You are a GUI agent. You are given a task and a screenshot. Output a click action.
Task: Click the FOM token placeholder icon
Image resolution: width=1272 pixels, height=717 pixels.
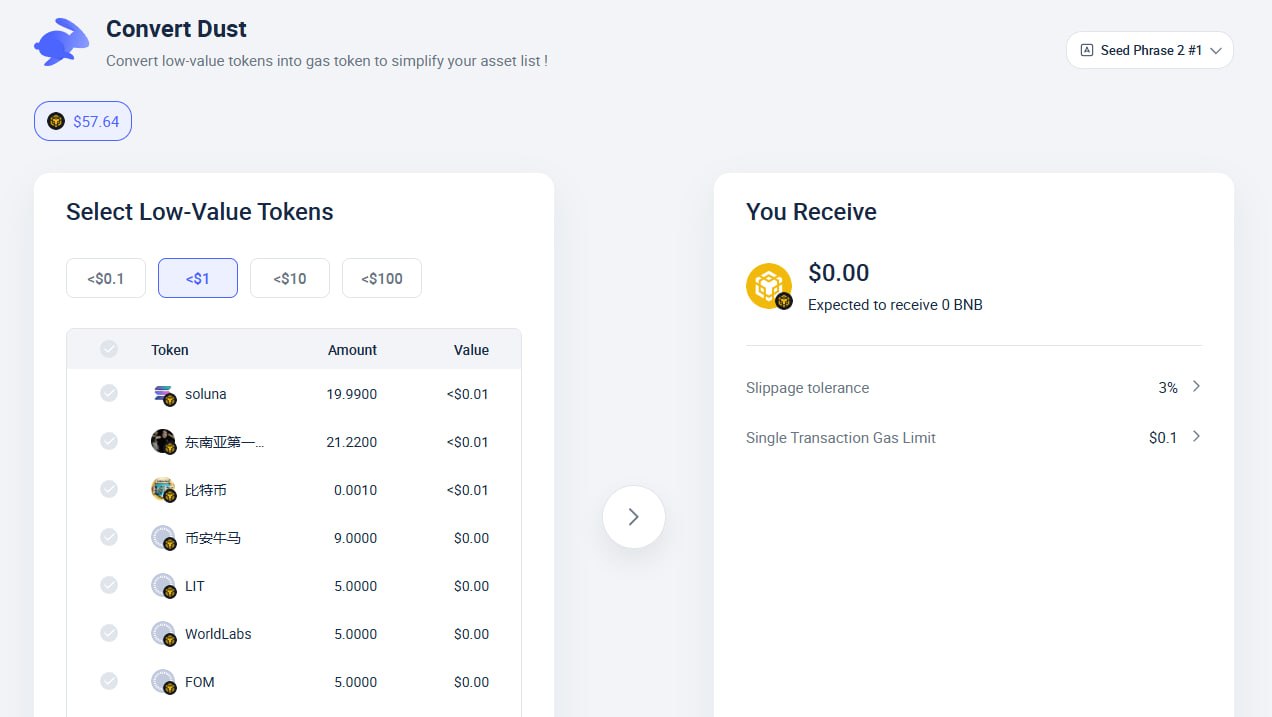(x=164, y=682)
